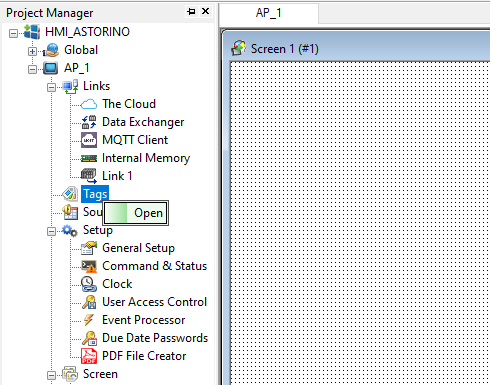
Task: Collapse the Setup node
Action: tap(51, 231)
